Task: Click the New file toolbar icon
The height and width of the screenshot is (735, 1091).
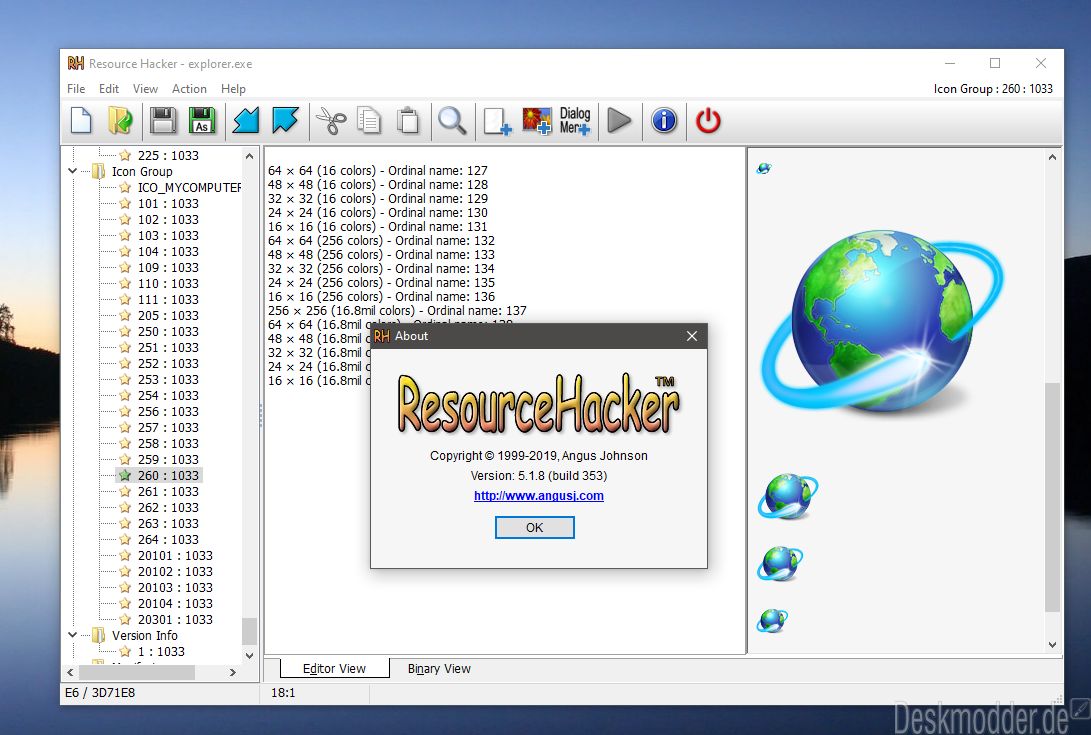Action: coord(81,121)
